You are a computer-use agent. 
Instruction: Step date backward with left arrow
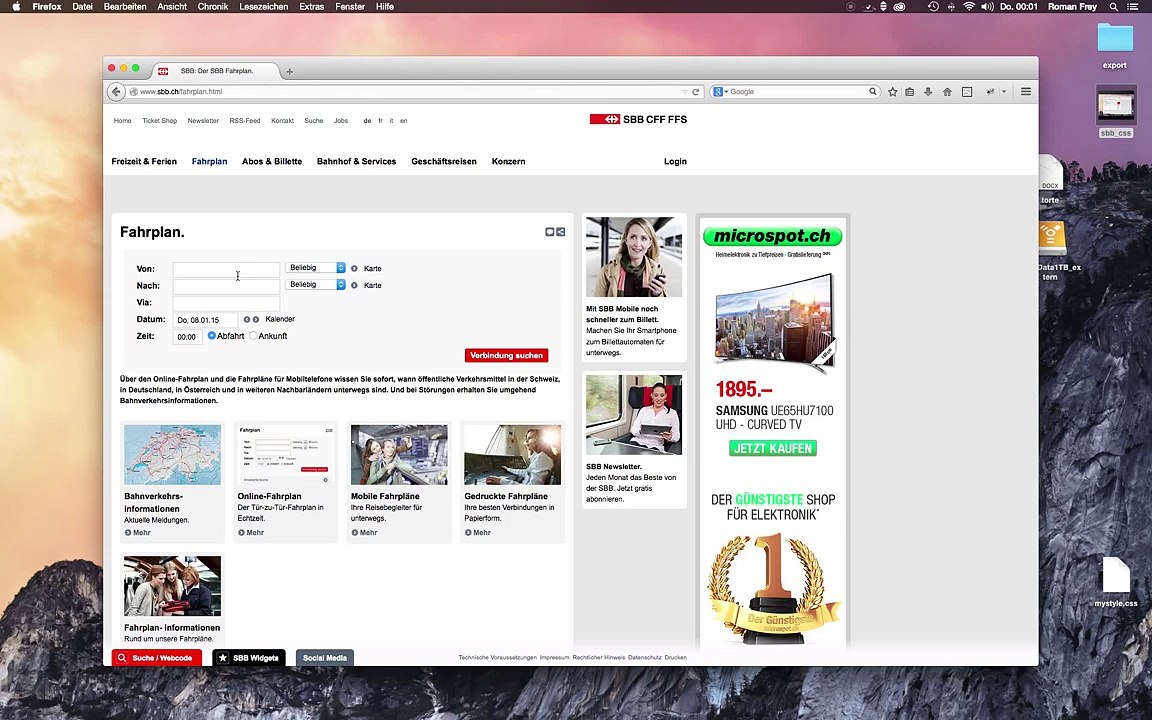click(247, 320)
